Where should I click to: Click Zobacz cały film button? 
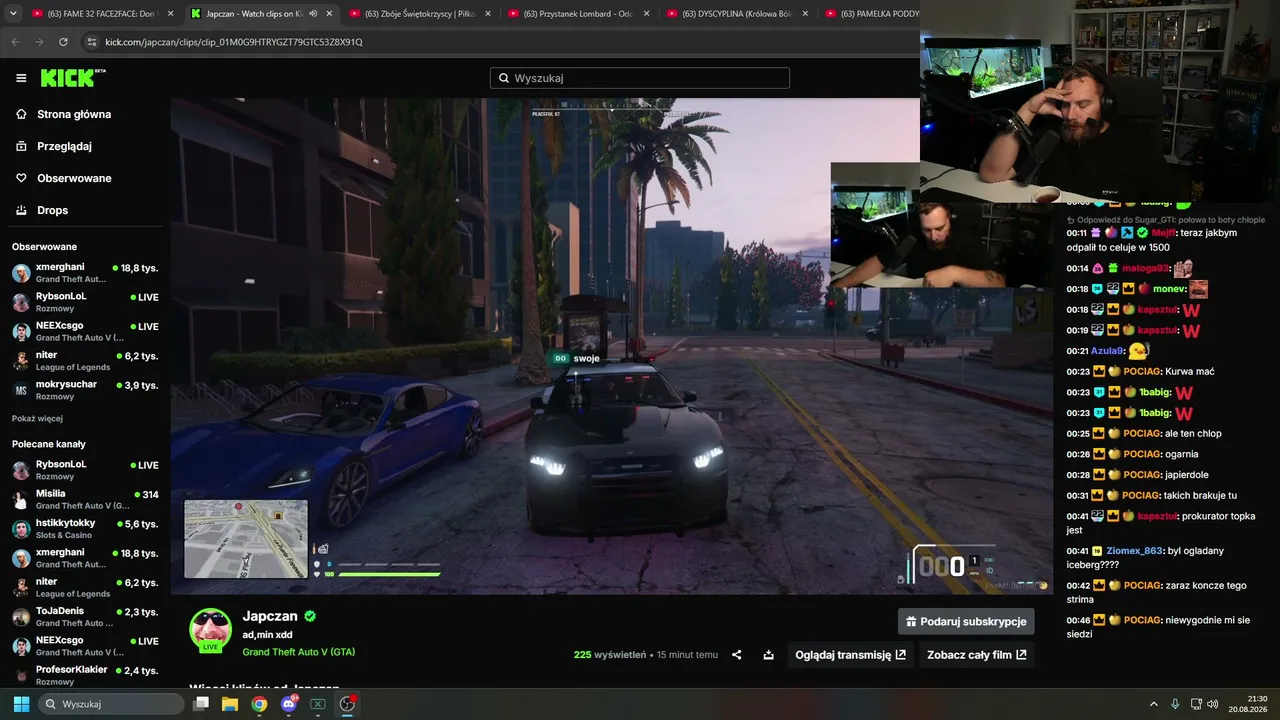pyautogui.click(x=976, y=655)
